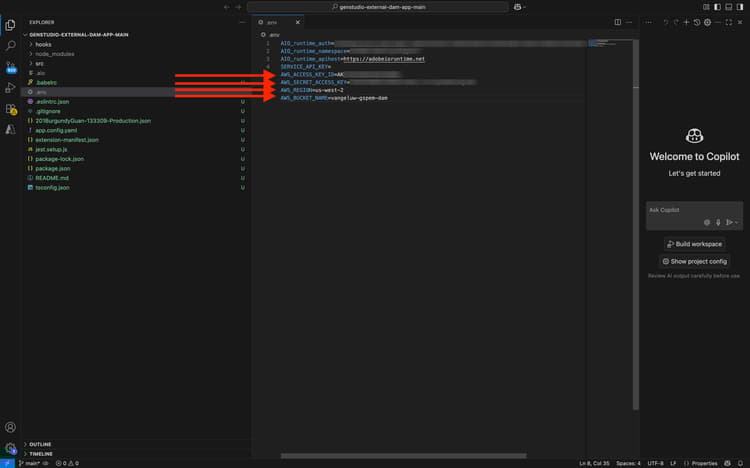Start a new Copilot chat with plus icon
Screen dimensions: 750x468
point(686,22)
